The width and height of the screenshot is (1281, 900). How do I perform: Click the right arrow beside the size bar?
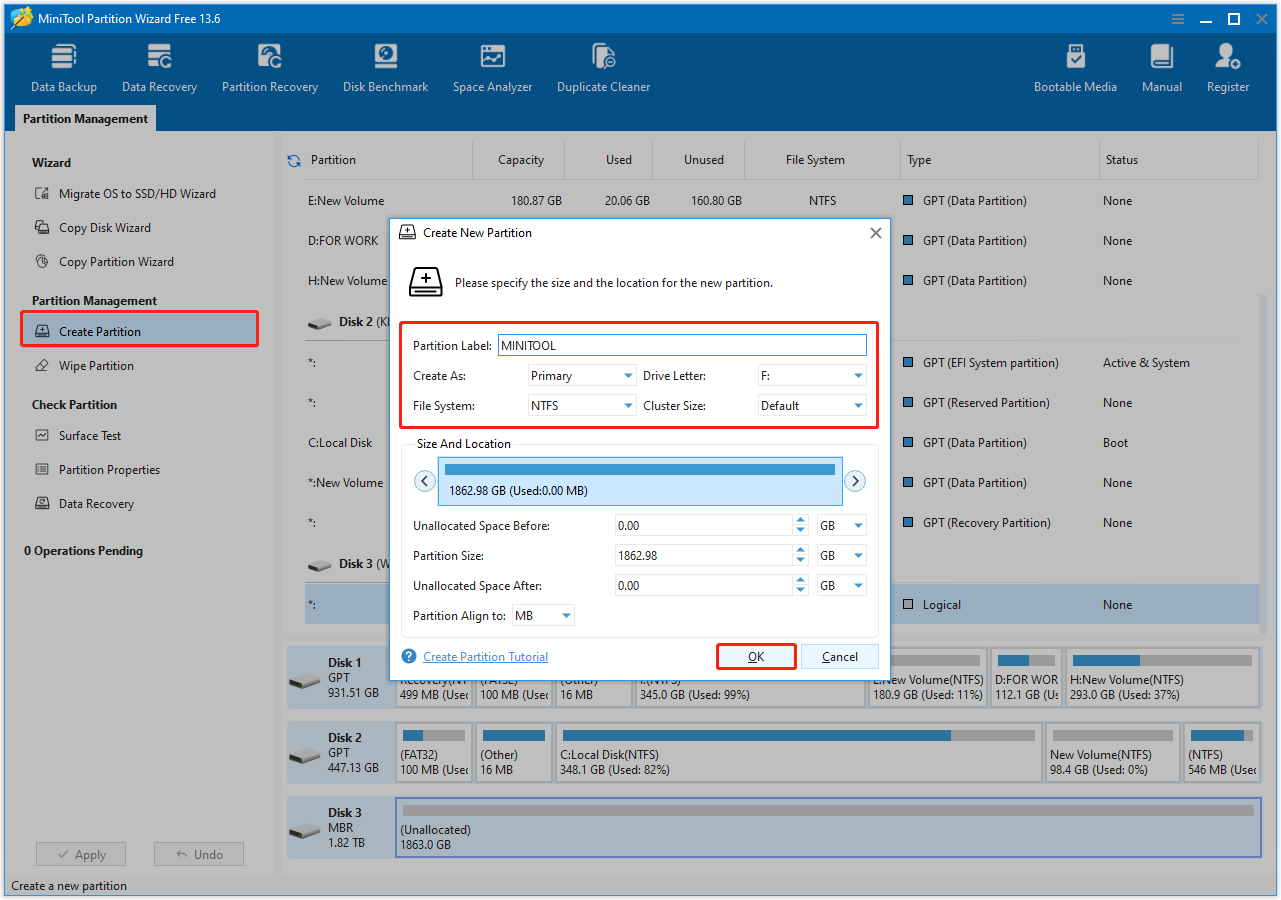pos(855,480)
